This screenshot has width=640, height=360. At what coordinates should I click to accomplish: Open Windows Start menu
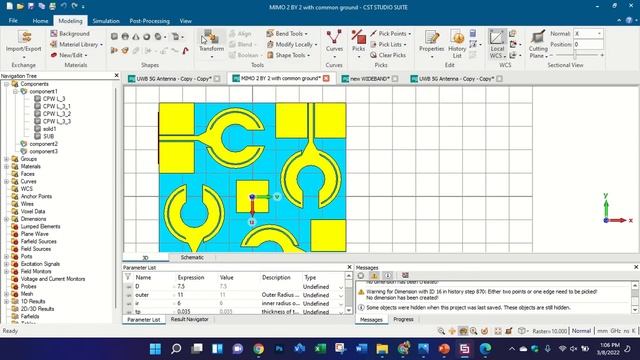point(155,349)
